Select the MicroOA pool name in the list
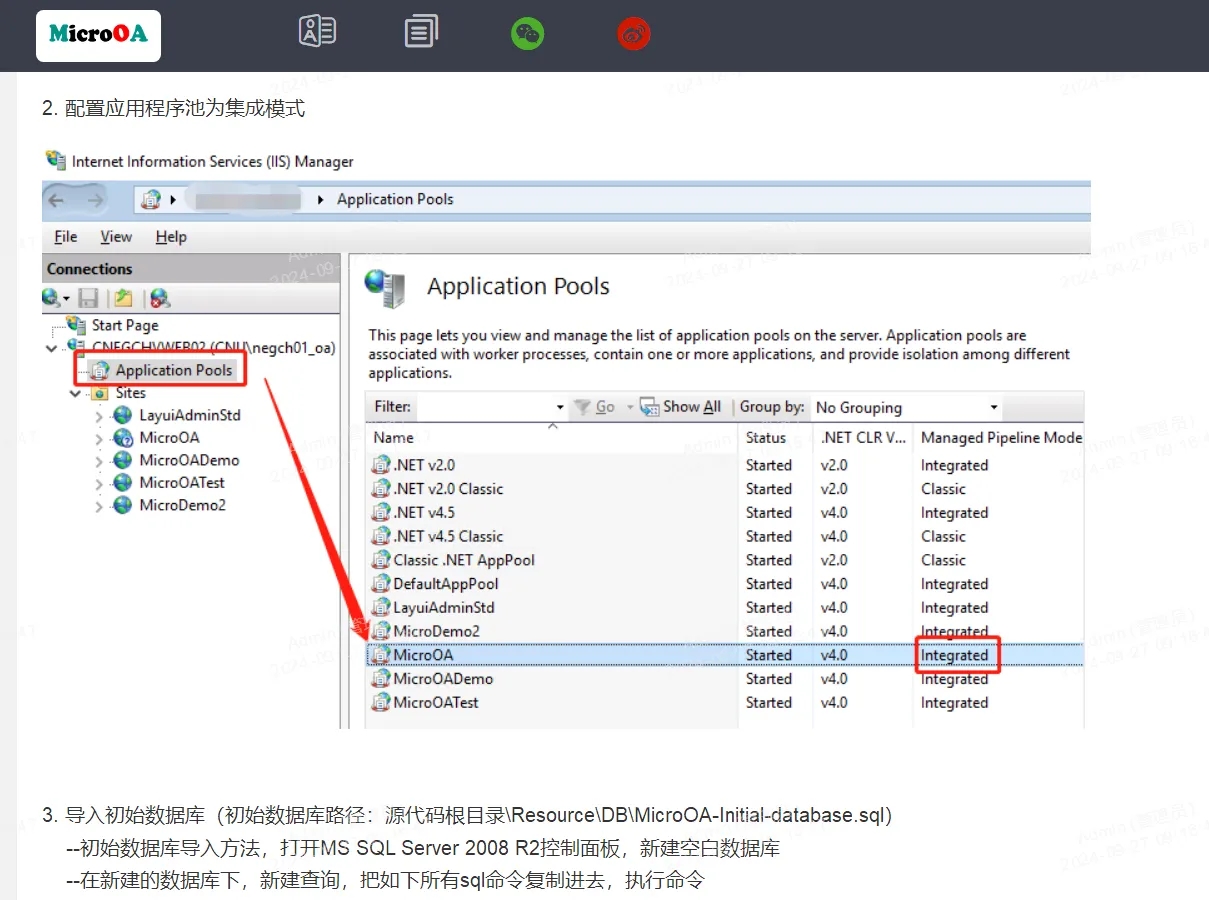 pyautogui.click(x=423, y=656)
